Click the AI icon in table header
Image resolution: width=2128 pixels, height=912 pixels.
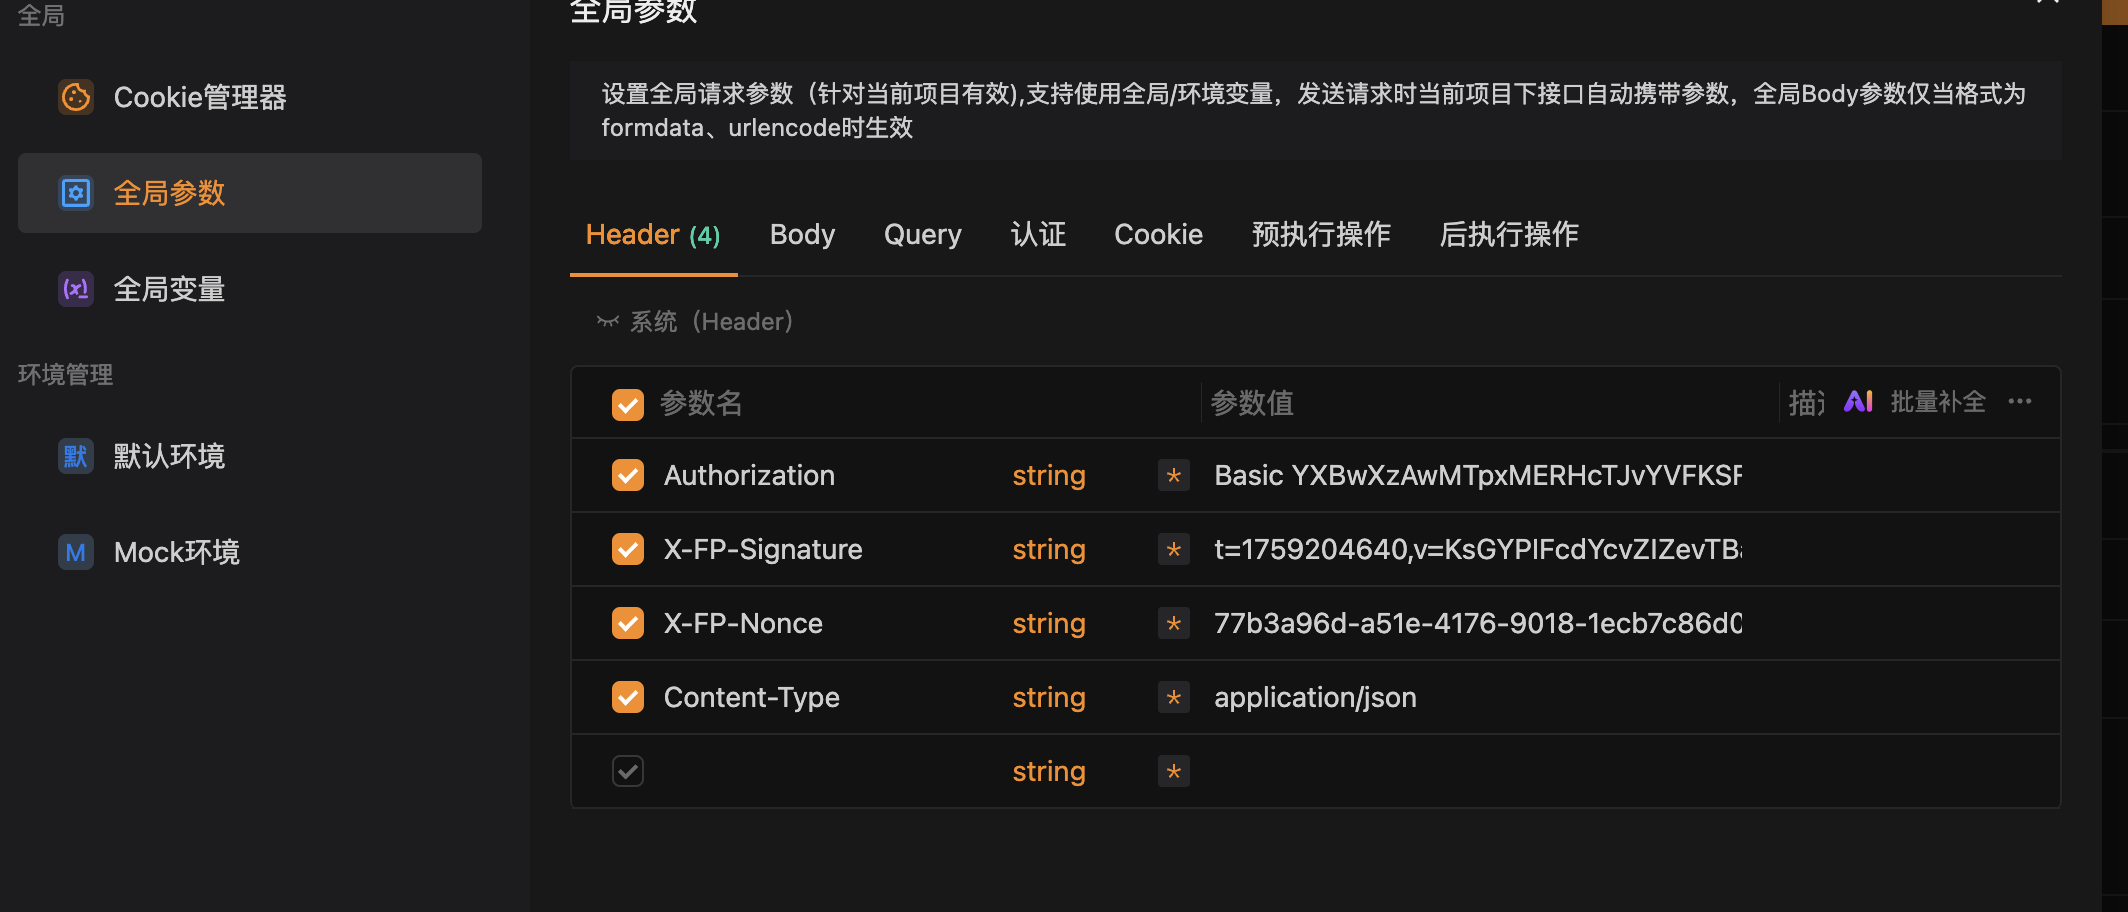[1858, 402]
